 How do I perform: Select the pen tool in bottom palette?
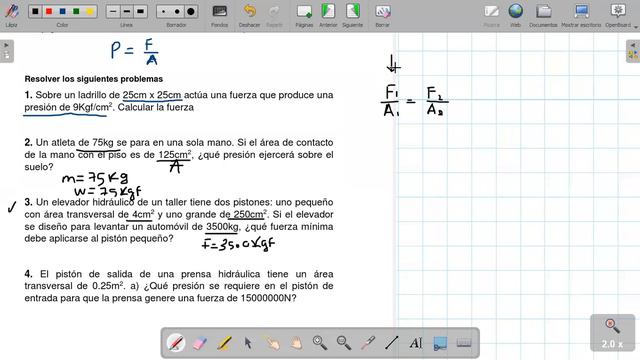pyautogui.click(x=176, y=343)
